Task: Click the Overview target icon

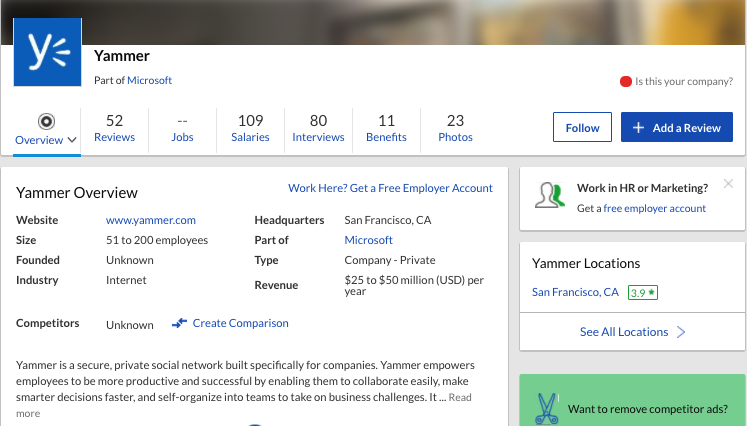Action: (x=46, y=122)
